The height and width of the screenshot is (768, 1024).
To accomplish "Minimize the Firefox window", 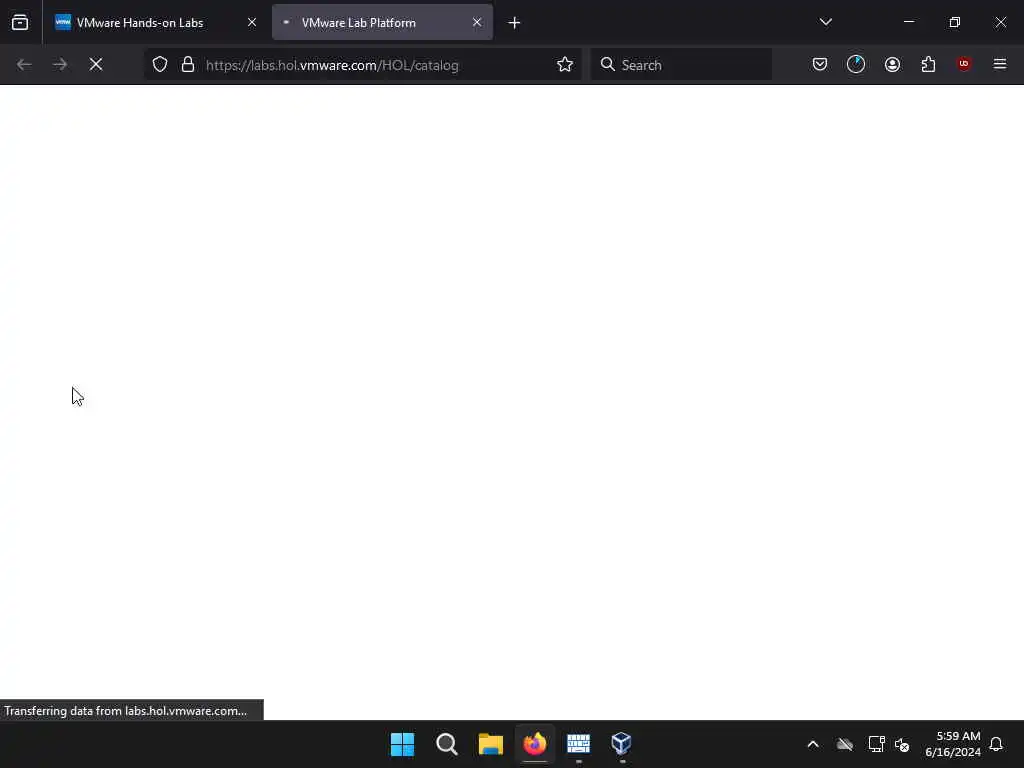I will (x=908, y=22).
